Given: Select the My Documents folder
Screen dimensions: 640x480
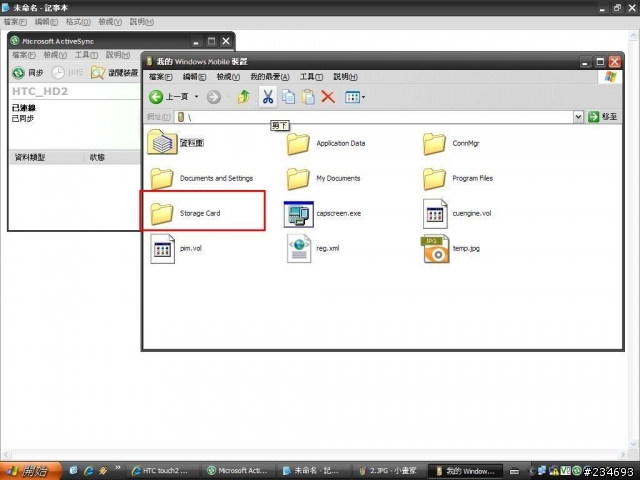Looking at the screenshot, I should click(x=323, y=178).
